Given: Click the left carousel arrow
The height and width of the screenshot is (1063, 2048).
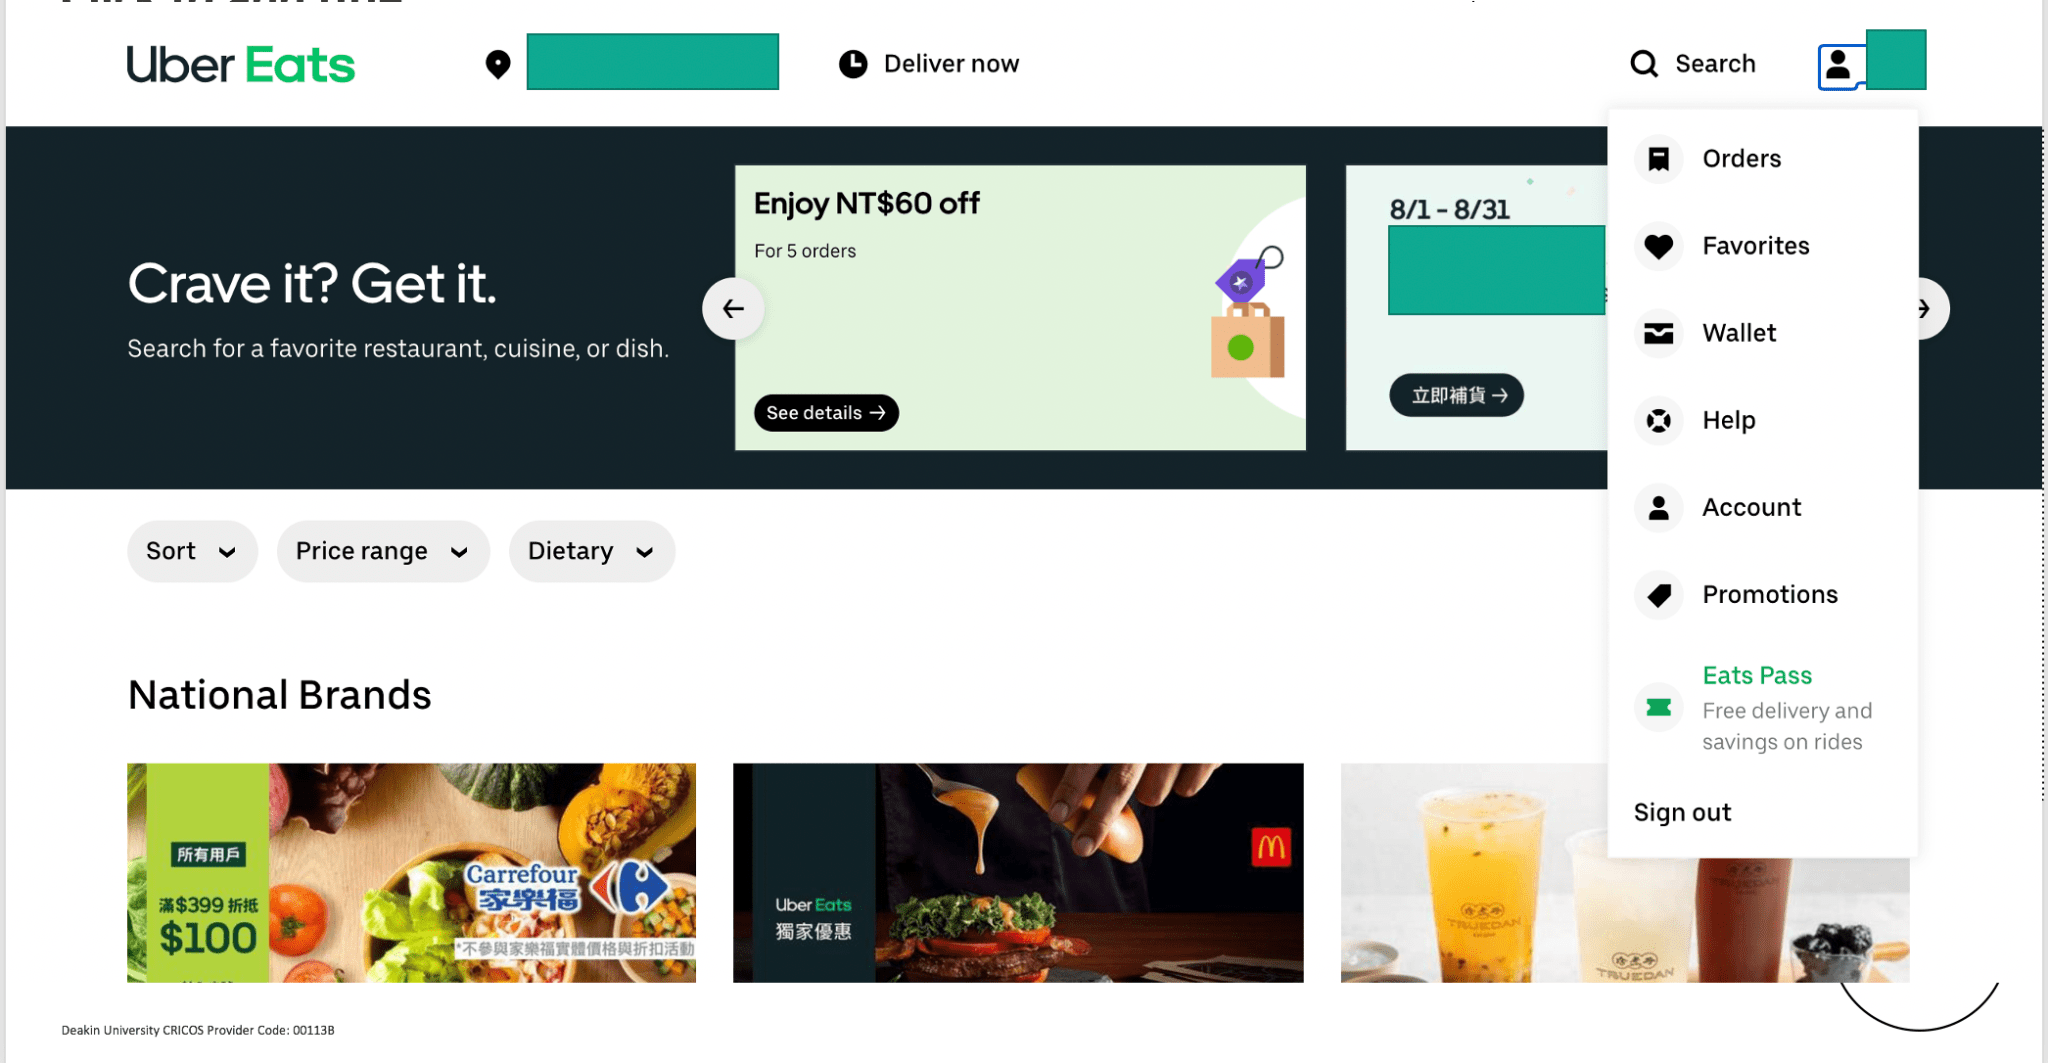Looking at the screenshot, I should coord(733,309).
